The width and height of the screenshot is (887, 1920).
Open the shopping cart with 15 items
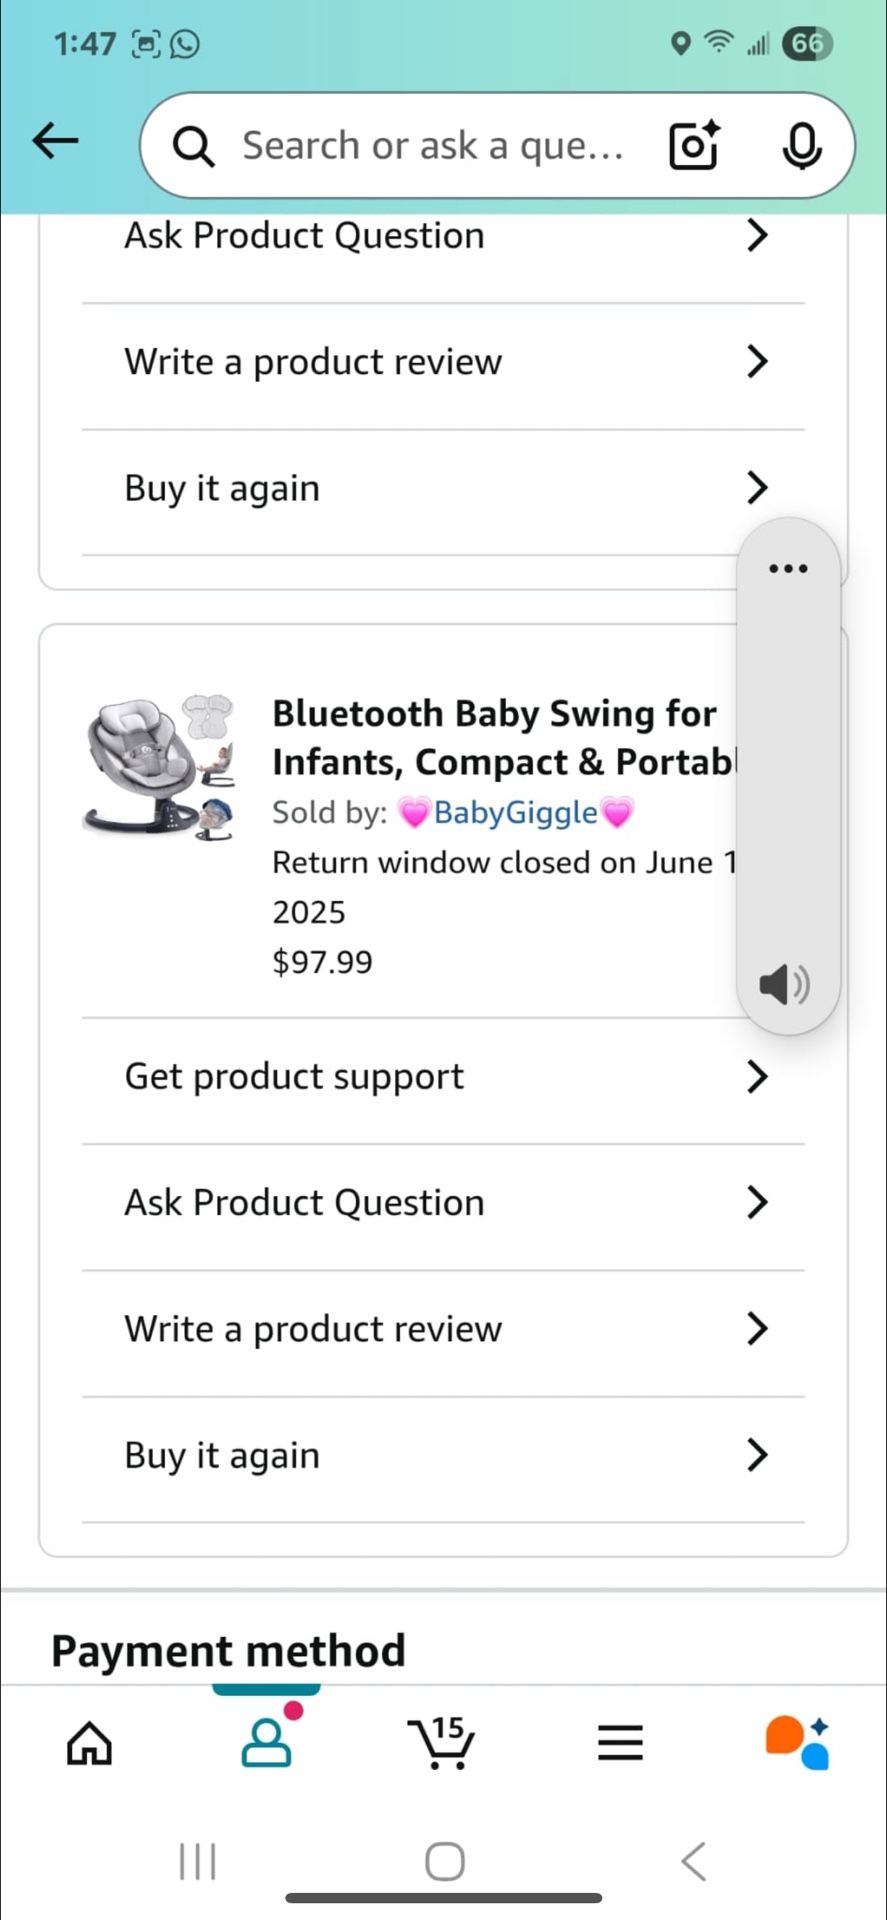pyautogui.click(x=441, y=1742)
